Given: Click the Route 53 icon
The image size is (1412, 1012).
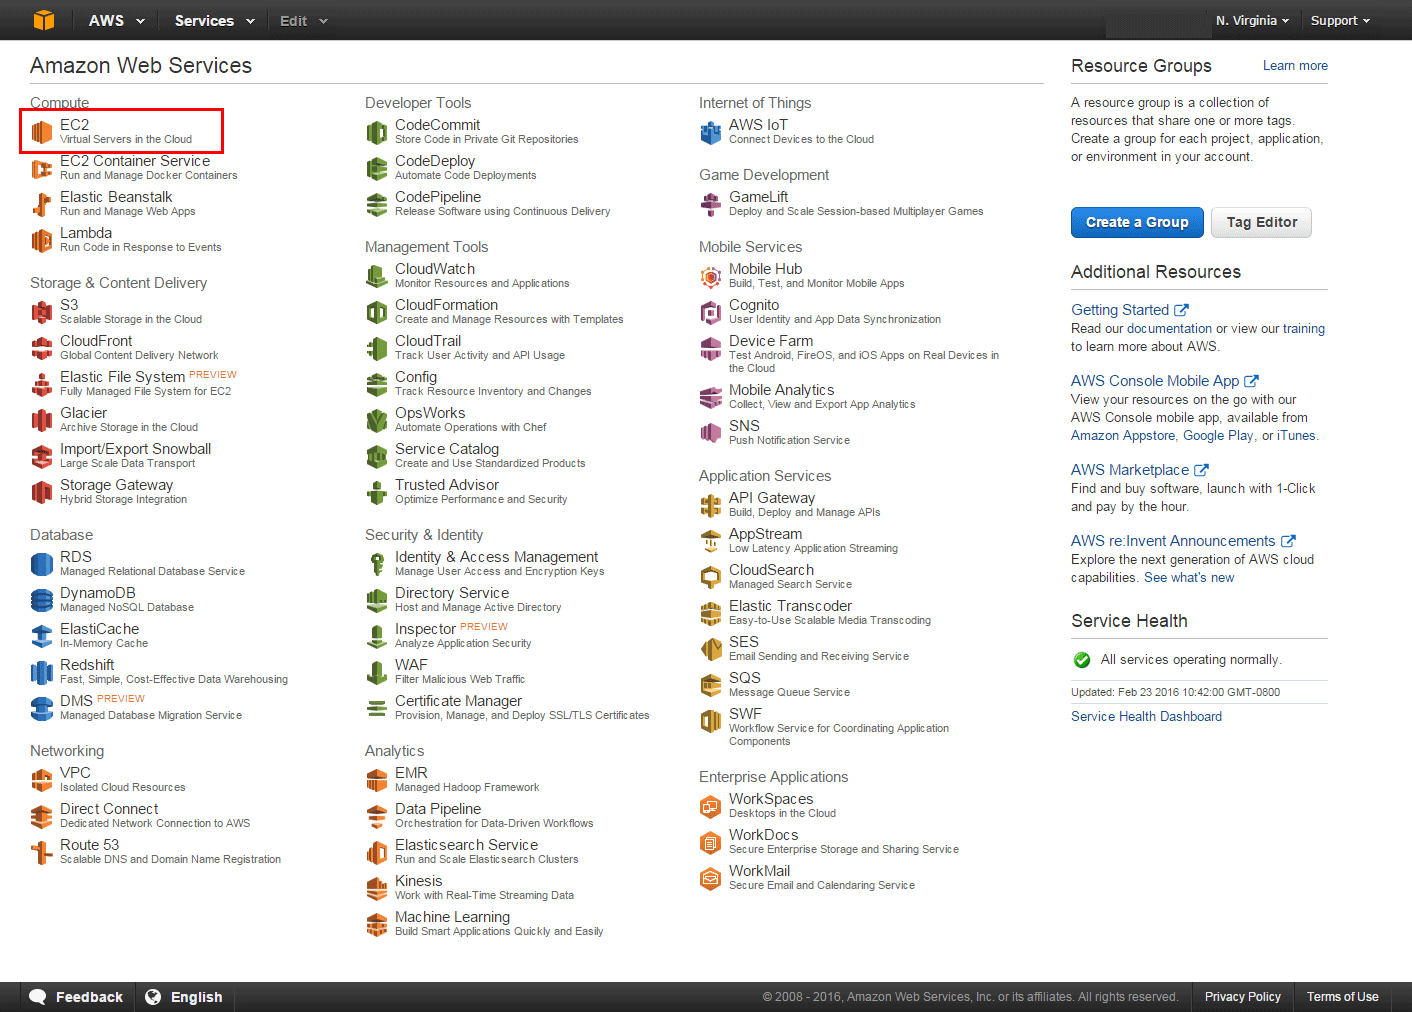Looking at the screenshot, I should (x=42, y=852).
